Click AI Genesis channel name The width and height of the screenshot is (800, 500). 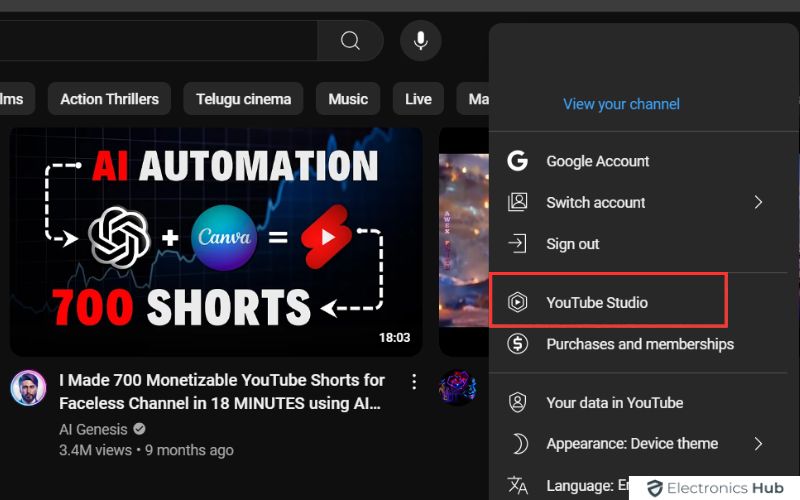(x=93, y=430)
